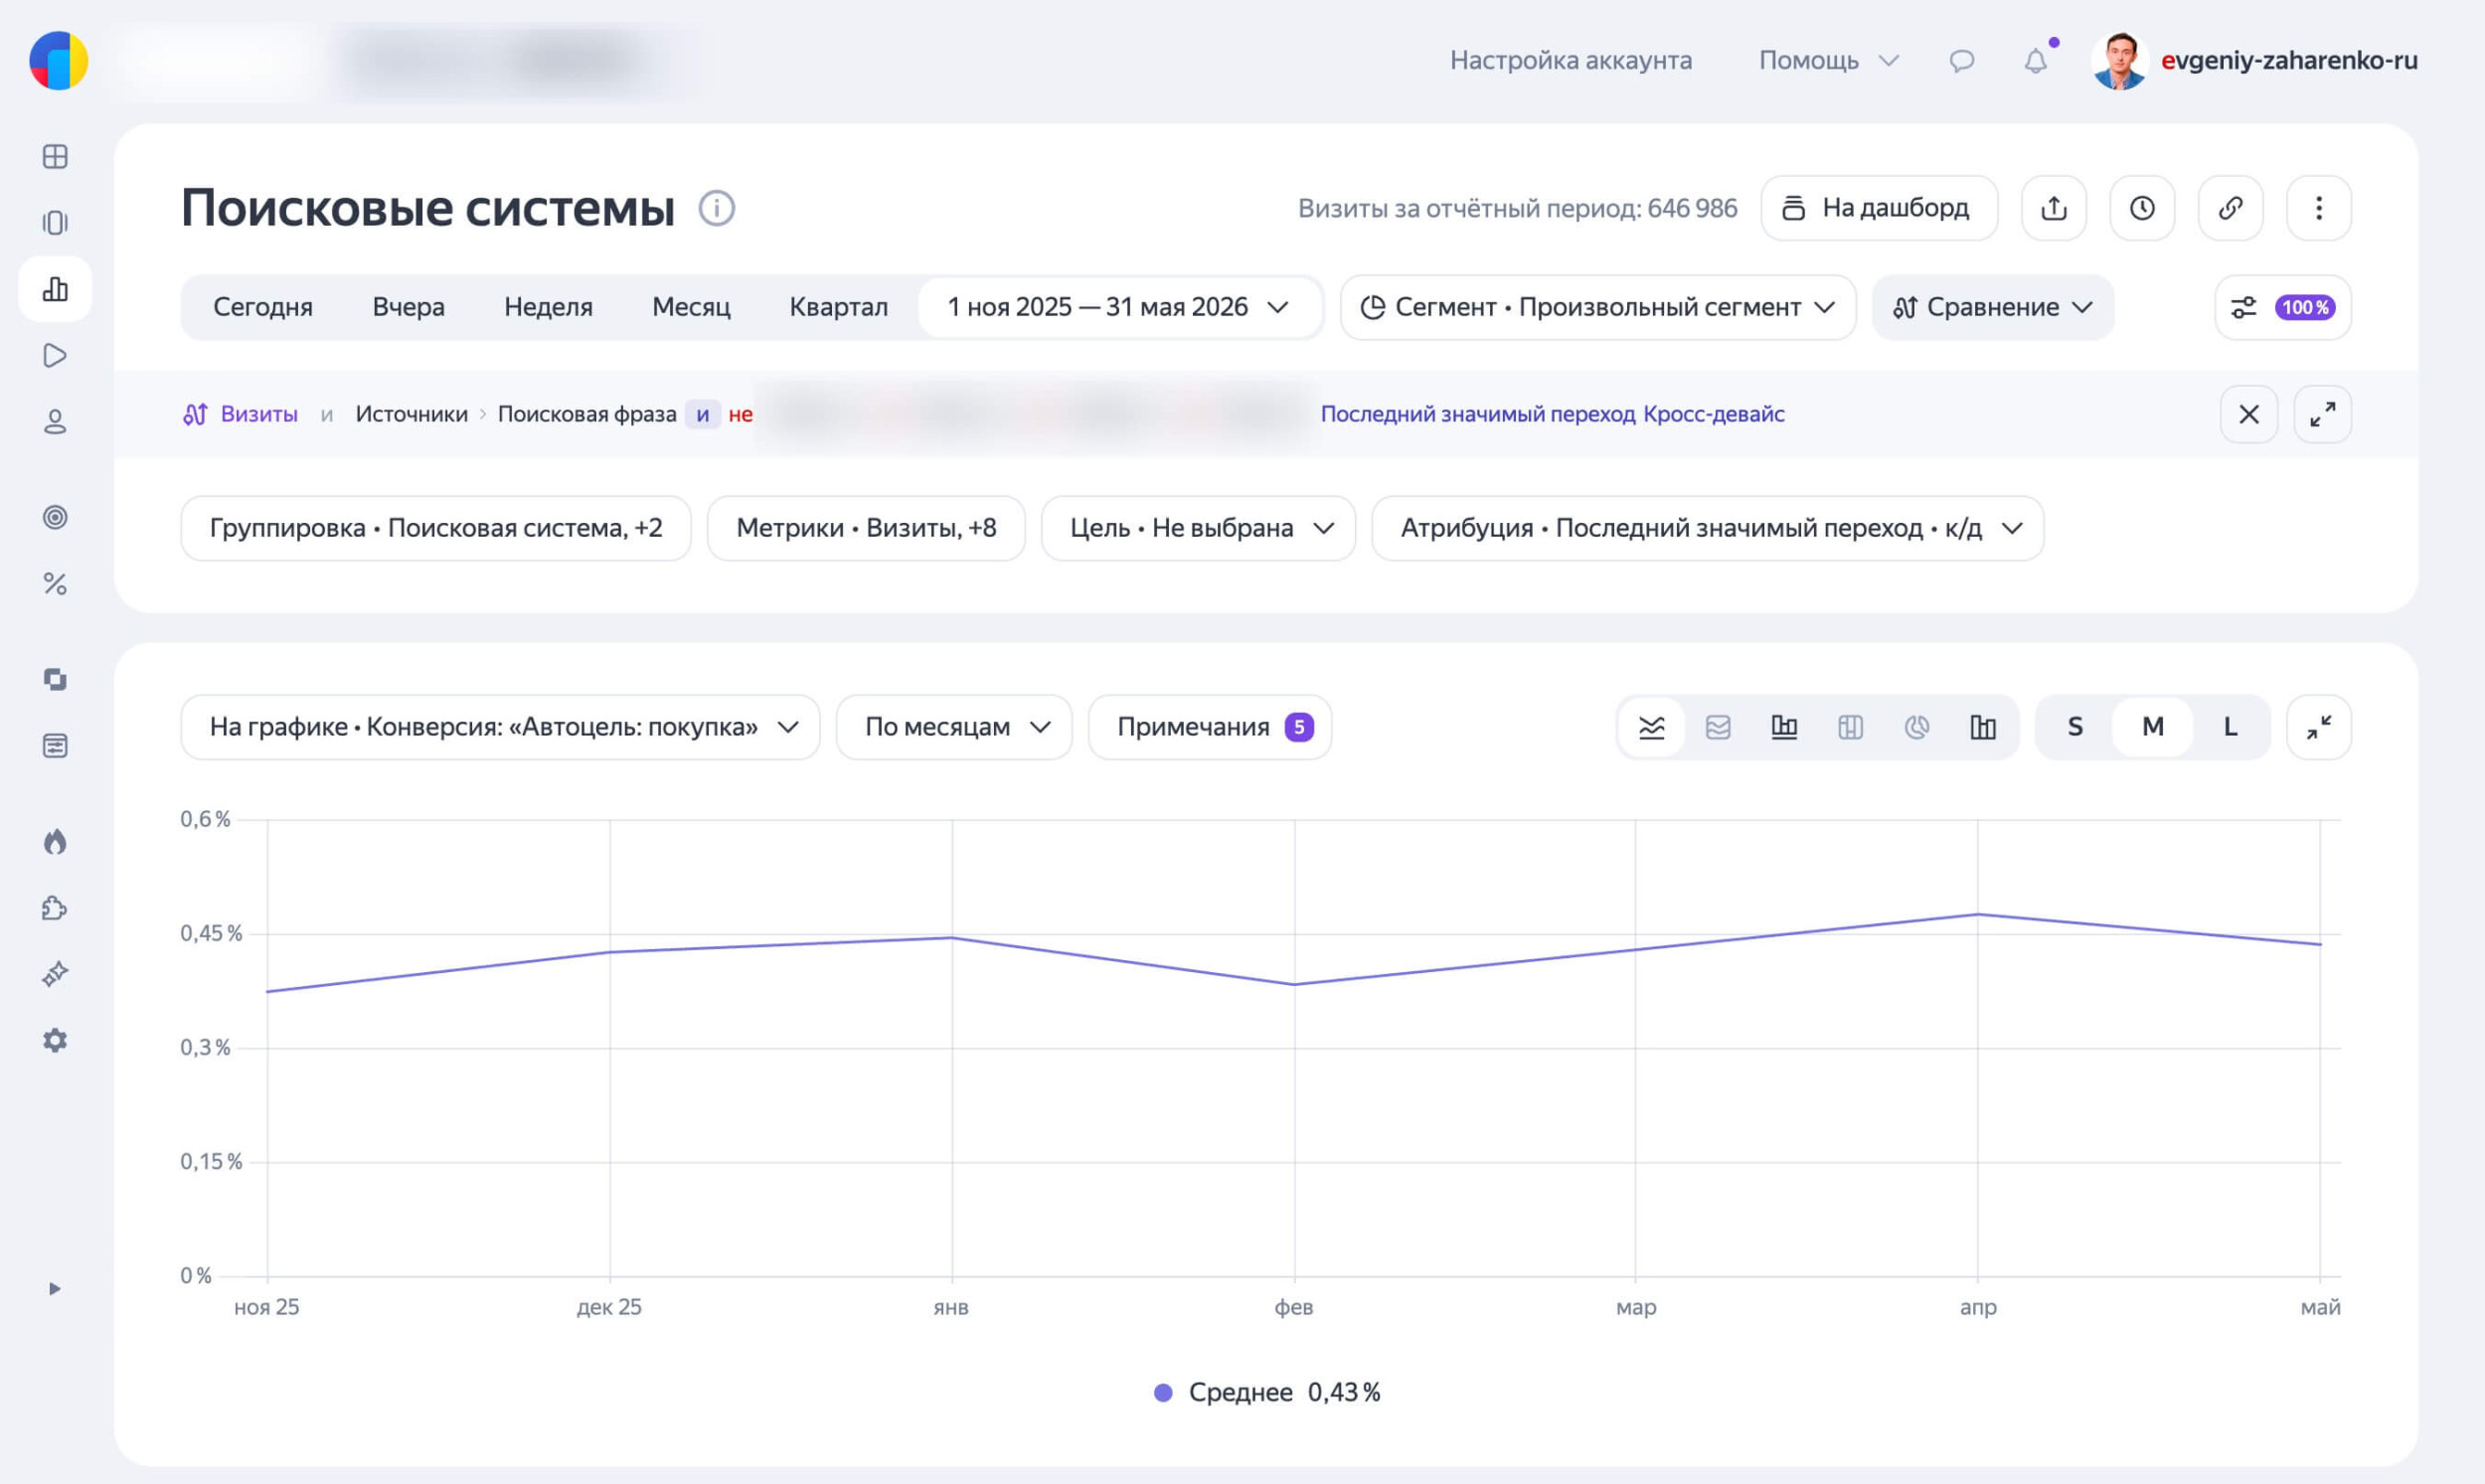Remove the segment filter with X

(x=2248, y=414)
